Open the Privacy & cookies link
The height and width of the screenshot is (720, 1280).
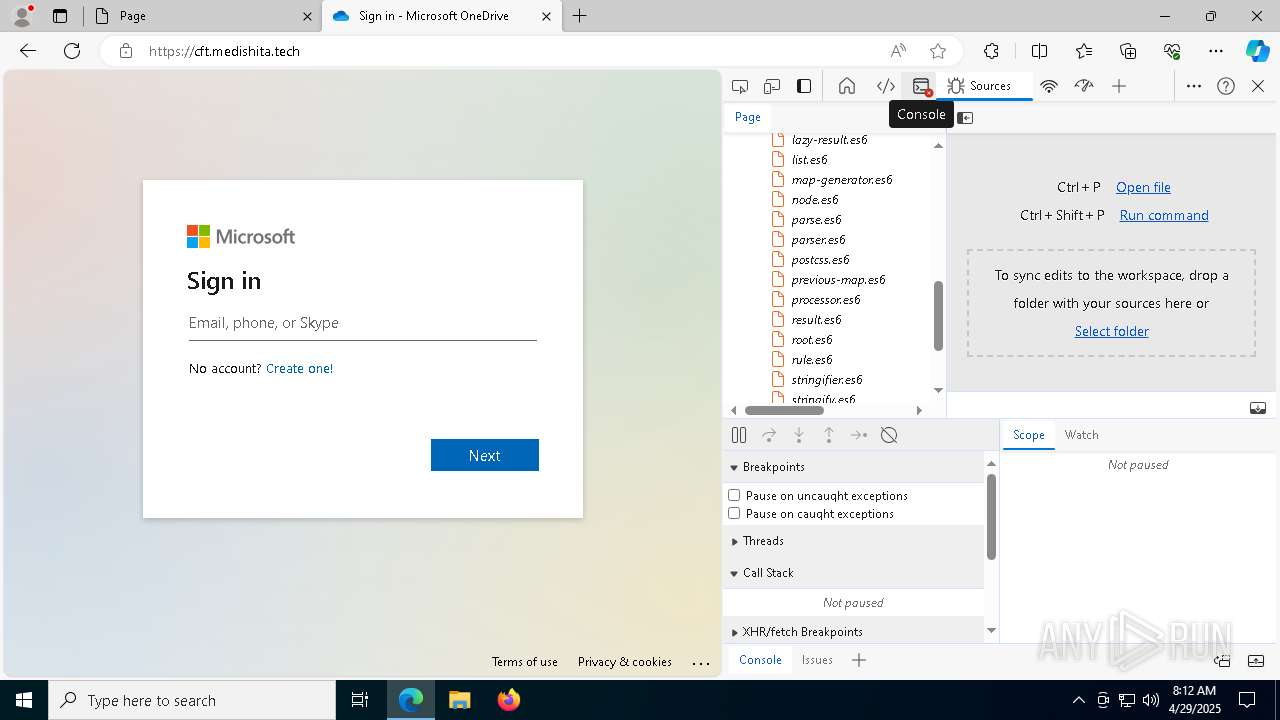pyautogui.click(x=624, y=662)
